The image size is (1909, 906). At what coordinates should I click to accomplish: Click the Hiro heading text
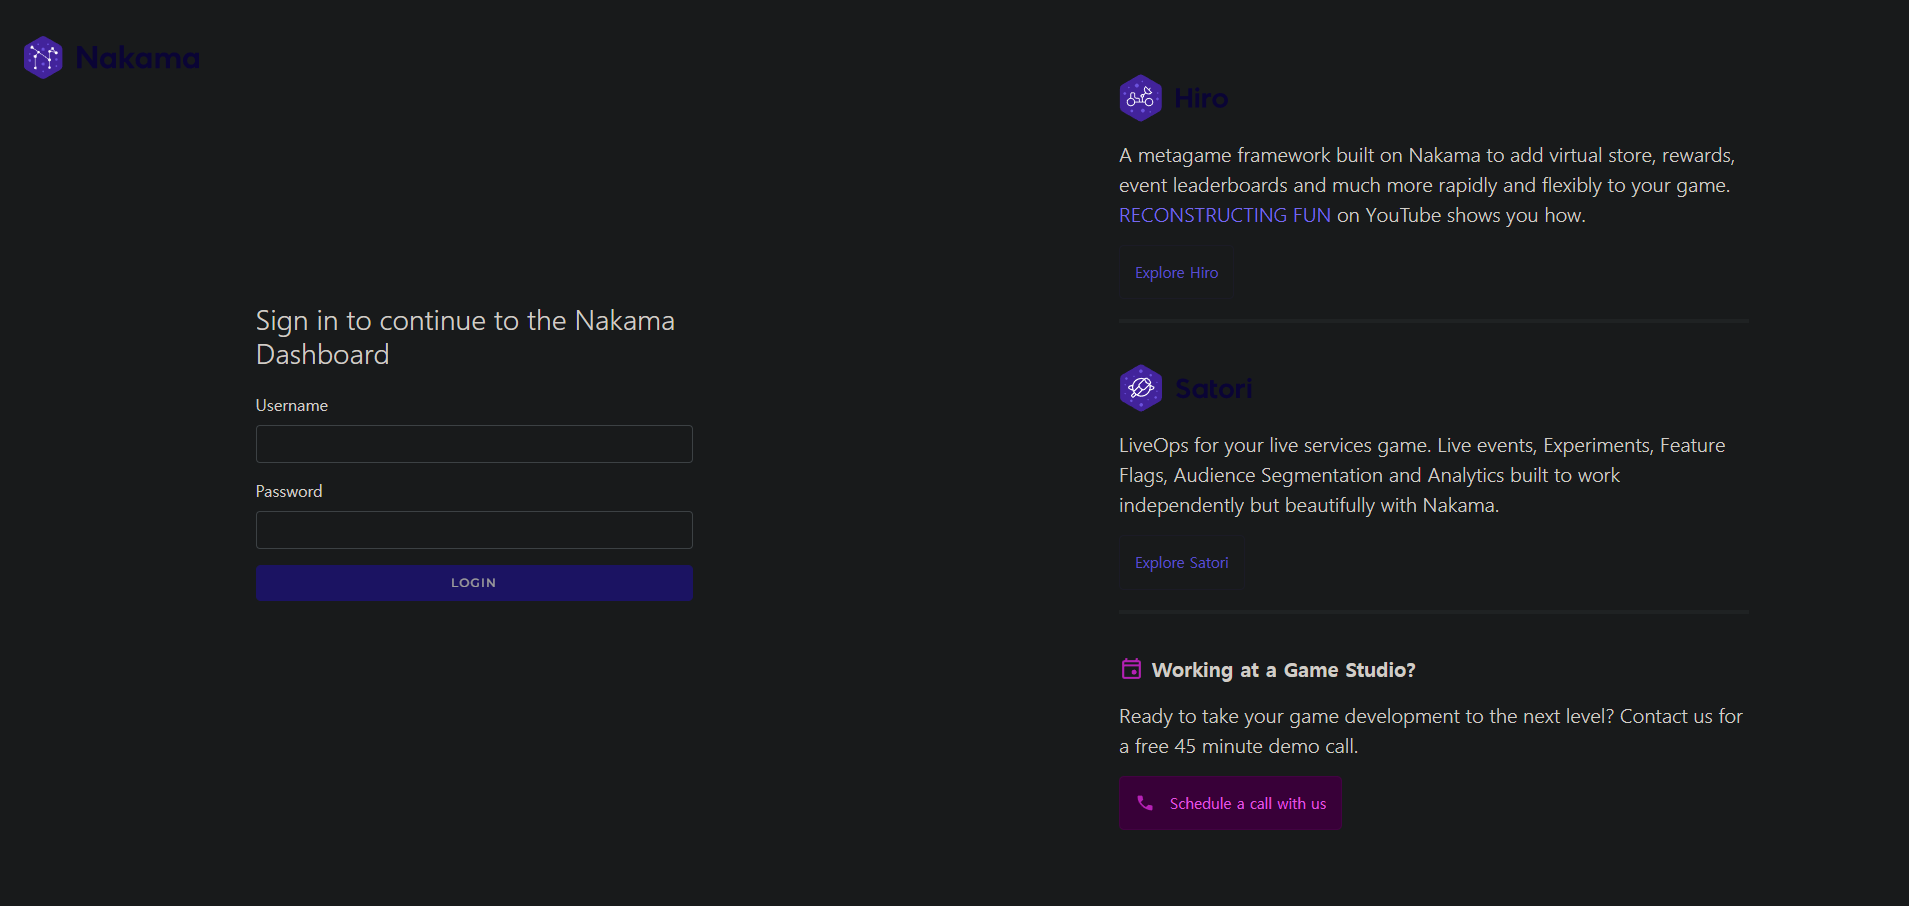(1201, 98)
